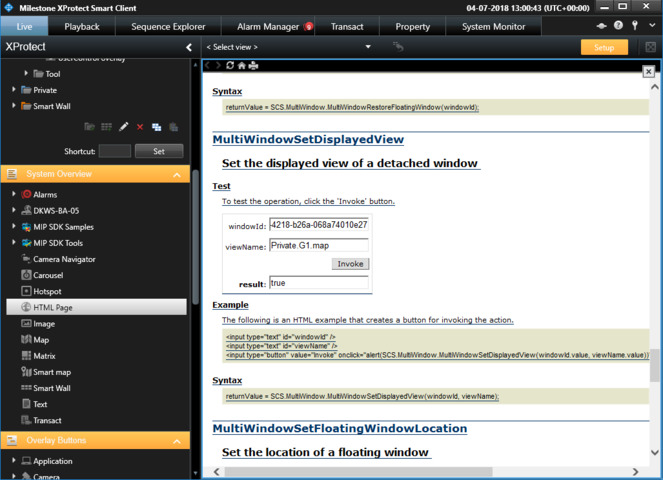Click the viewName input field
The width and height of the screenshot is (663, 480).
coord(319,245)
